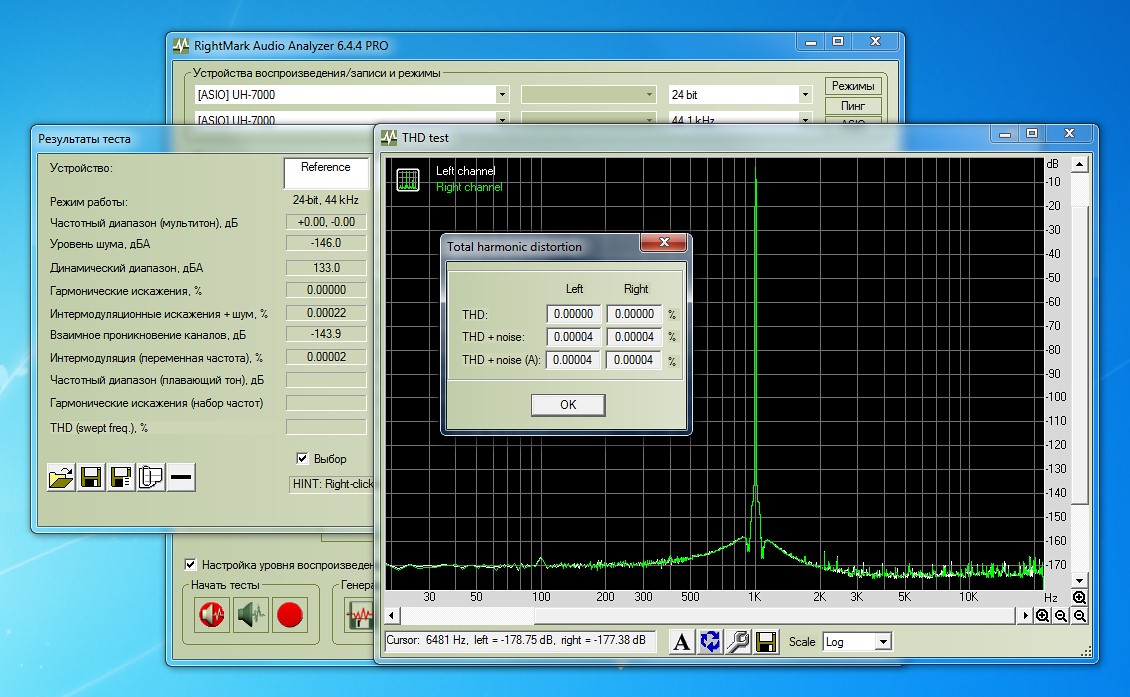
Task: Click the waveform generator icon in main window
Action: [x=360, y=615]
